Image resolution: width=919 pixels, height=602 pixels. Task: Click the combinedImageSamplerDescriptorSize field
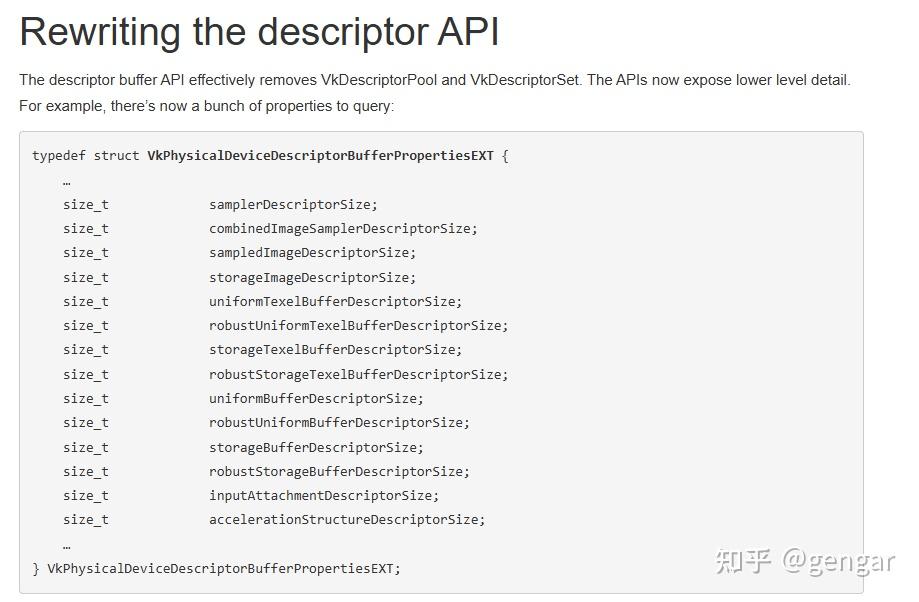[343, 228]
